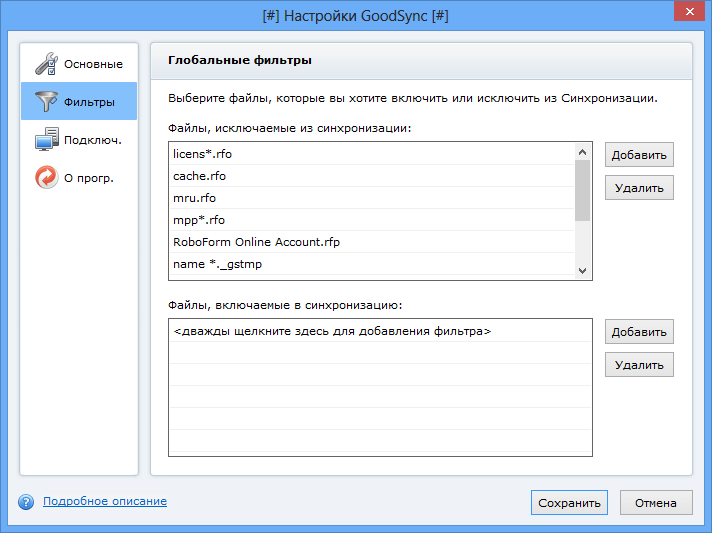Click Добавить for excluded files
712x533 pixels.
639,155
